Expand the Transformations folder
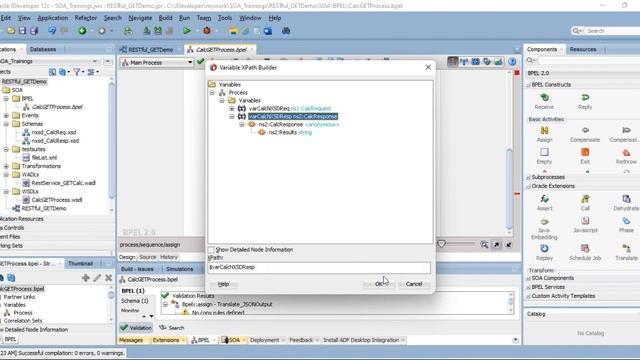This screenshot has width=640, height=360. tap(6, 166)
